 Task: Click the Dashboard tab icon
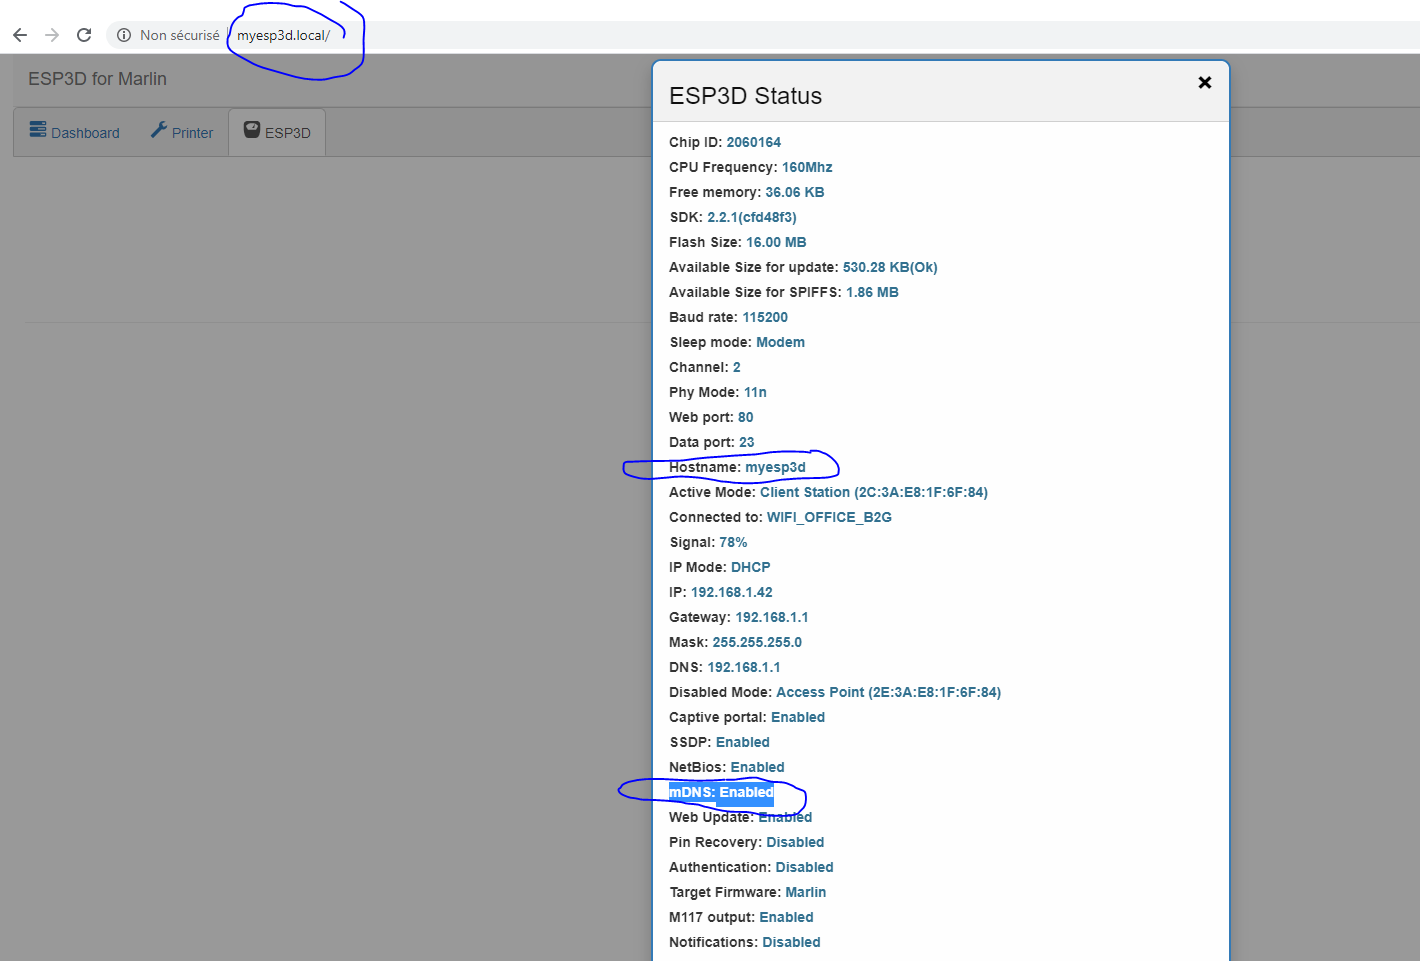pyautogui.click(x=37, y=130)
